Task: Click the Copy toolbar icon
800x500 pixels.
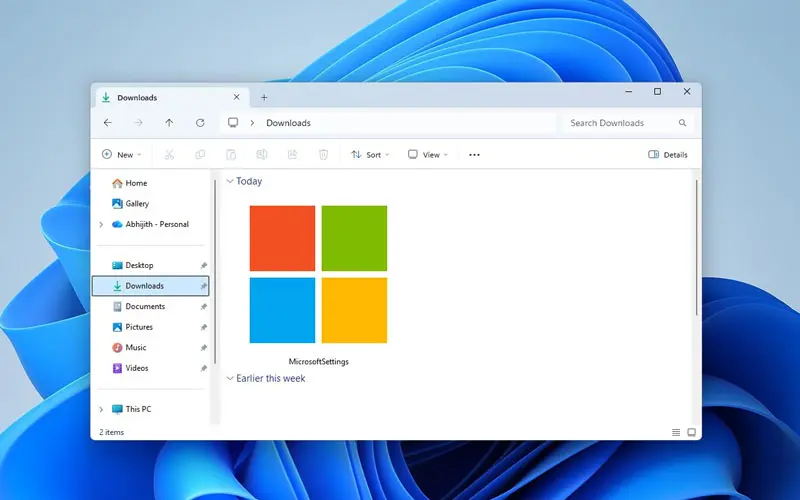Action: point(200,155)
